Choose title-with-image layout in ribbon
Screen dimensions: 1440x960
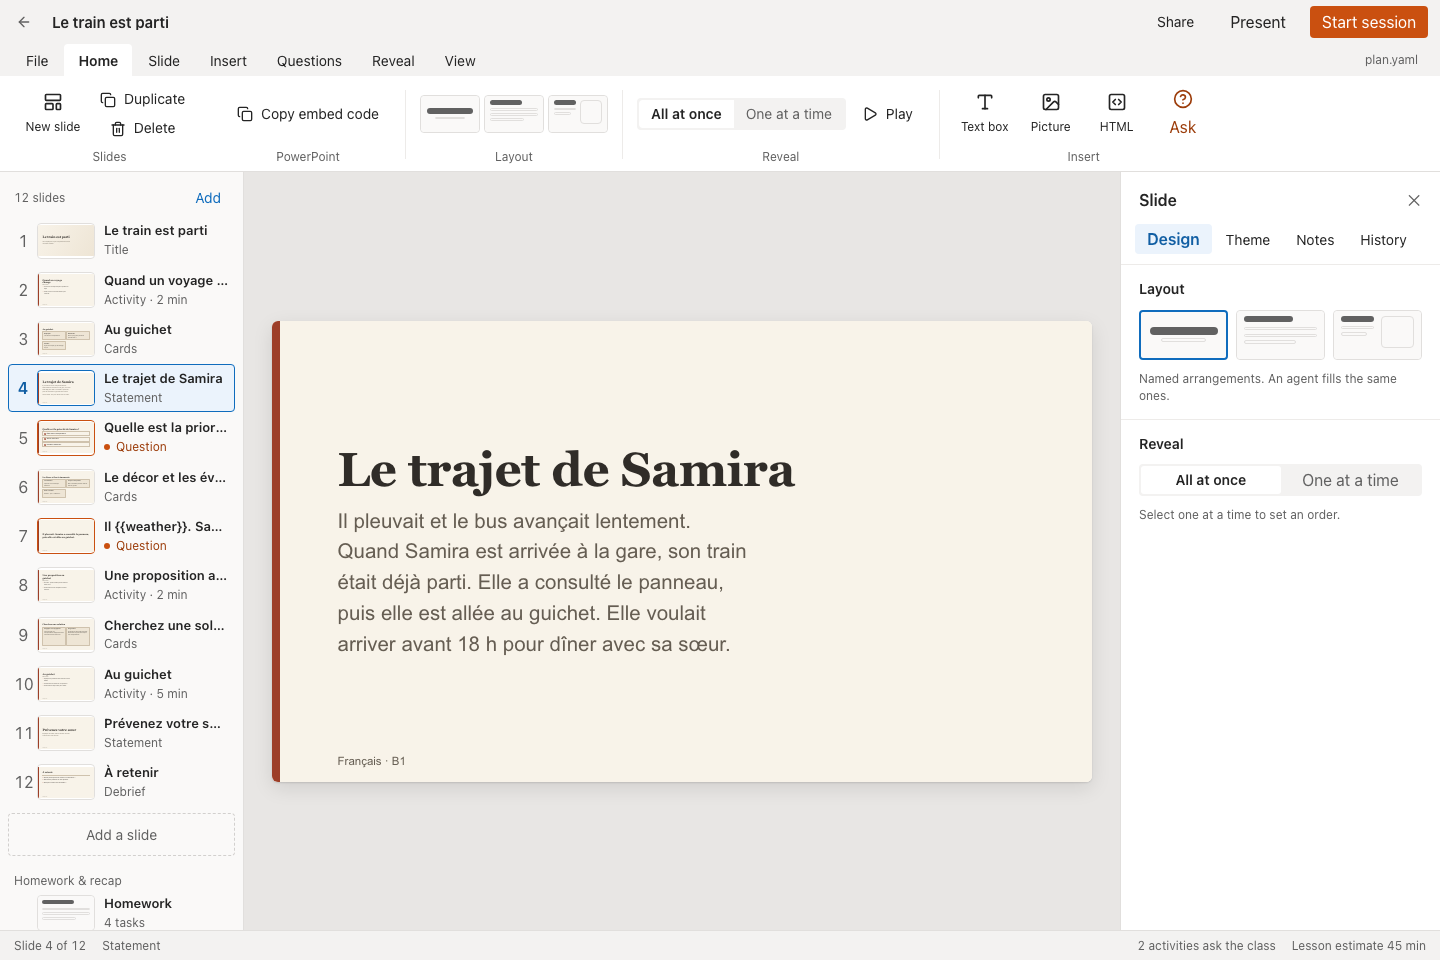pyautogui.click(x=578, y=114)
